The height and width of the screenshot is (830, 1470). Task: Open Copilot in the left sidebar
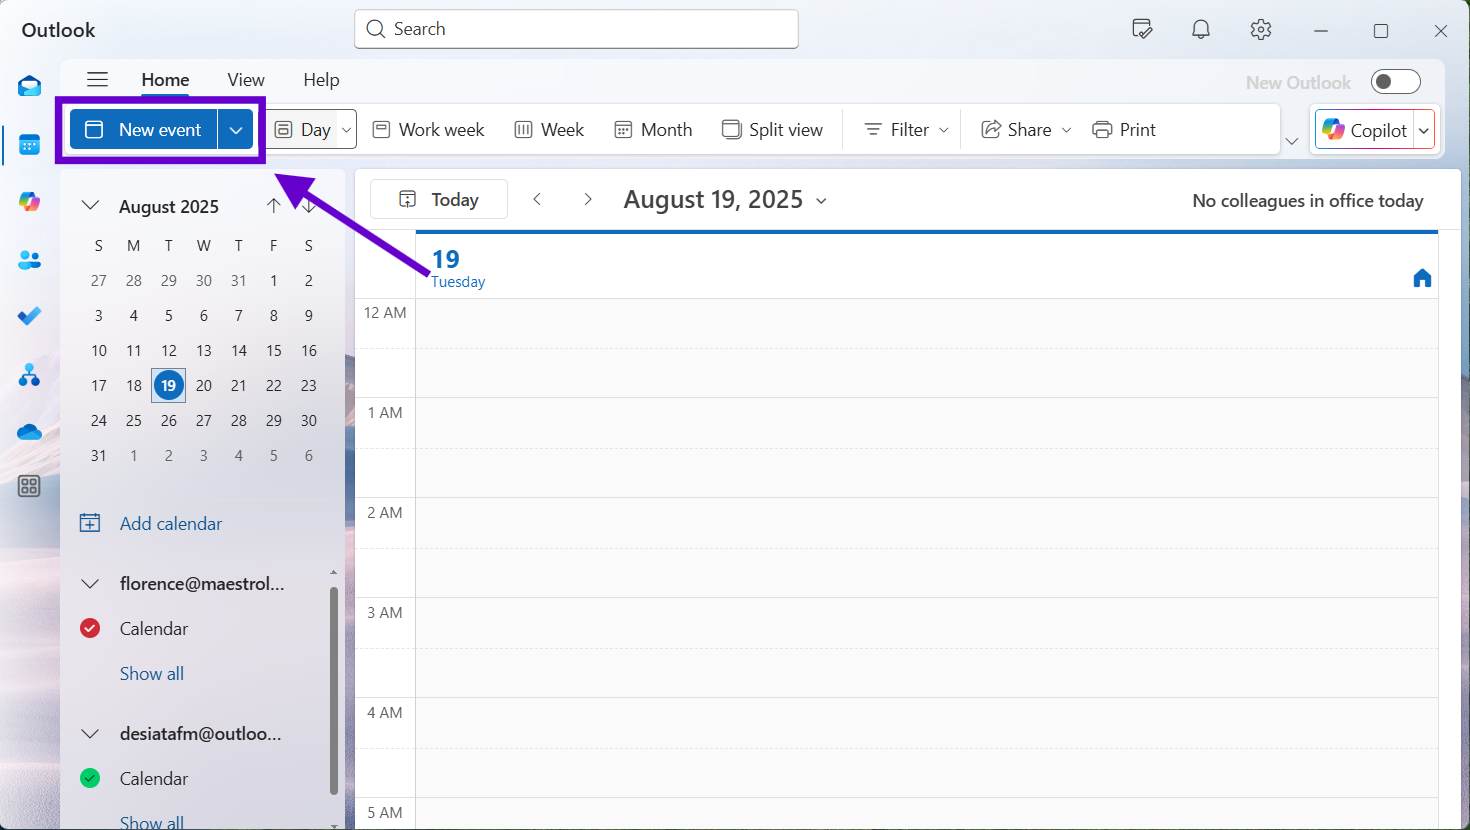coord(29,202)
